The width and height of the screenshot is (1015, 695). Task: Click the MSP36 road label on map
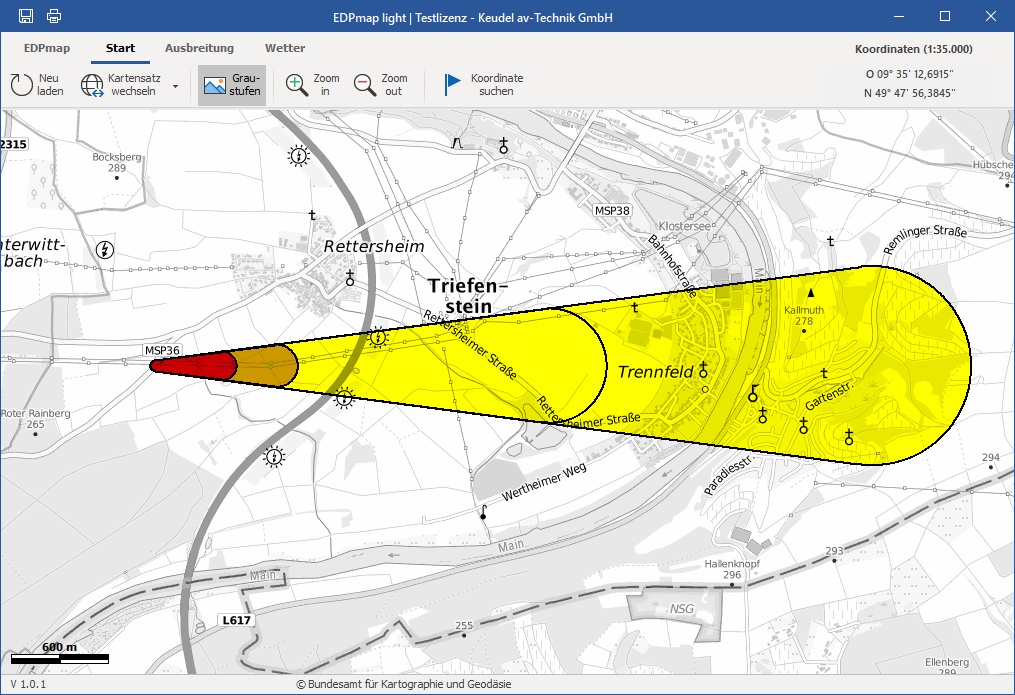(162, 351)
